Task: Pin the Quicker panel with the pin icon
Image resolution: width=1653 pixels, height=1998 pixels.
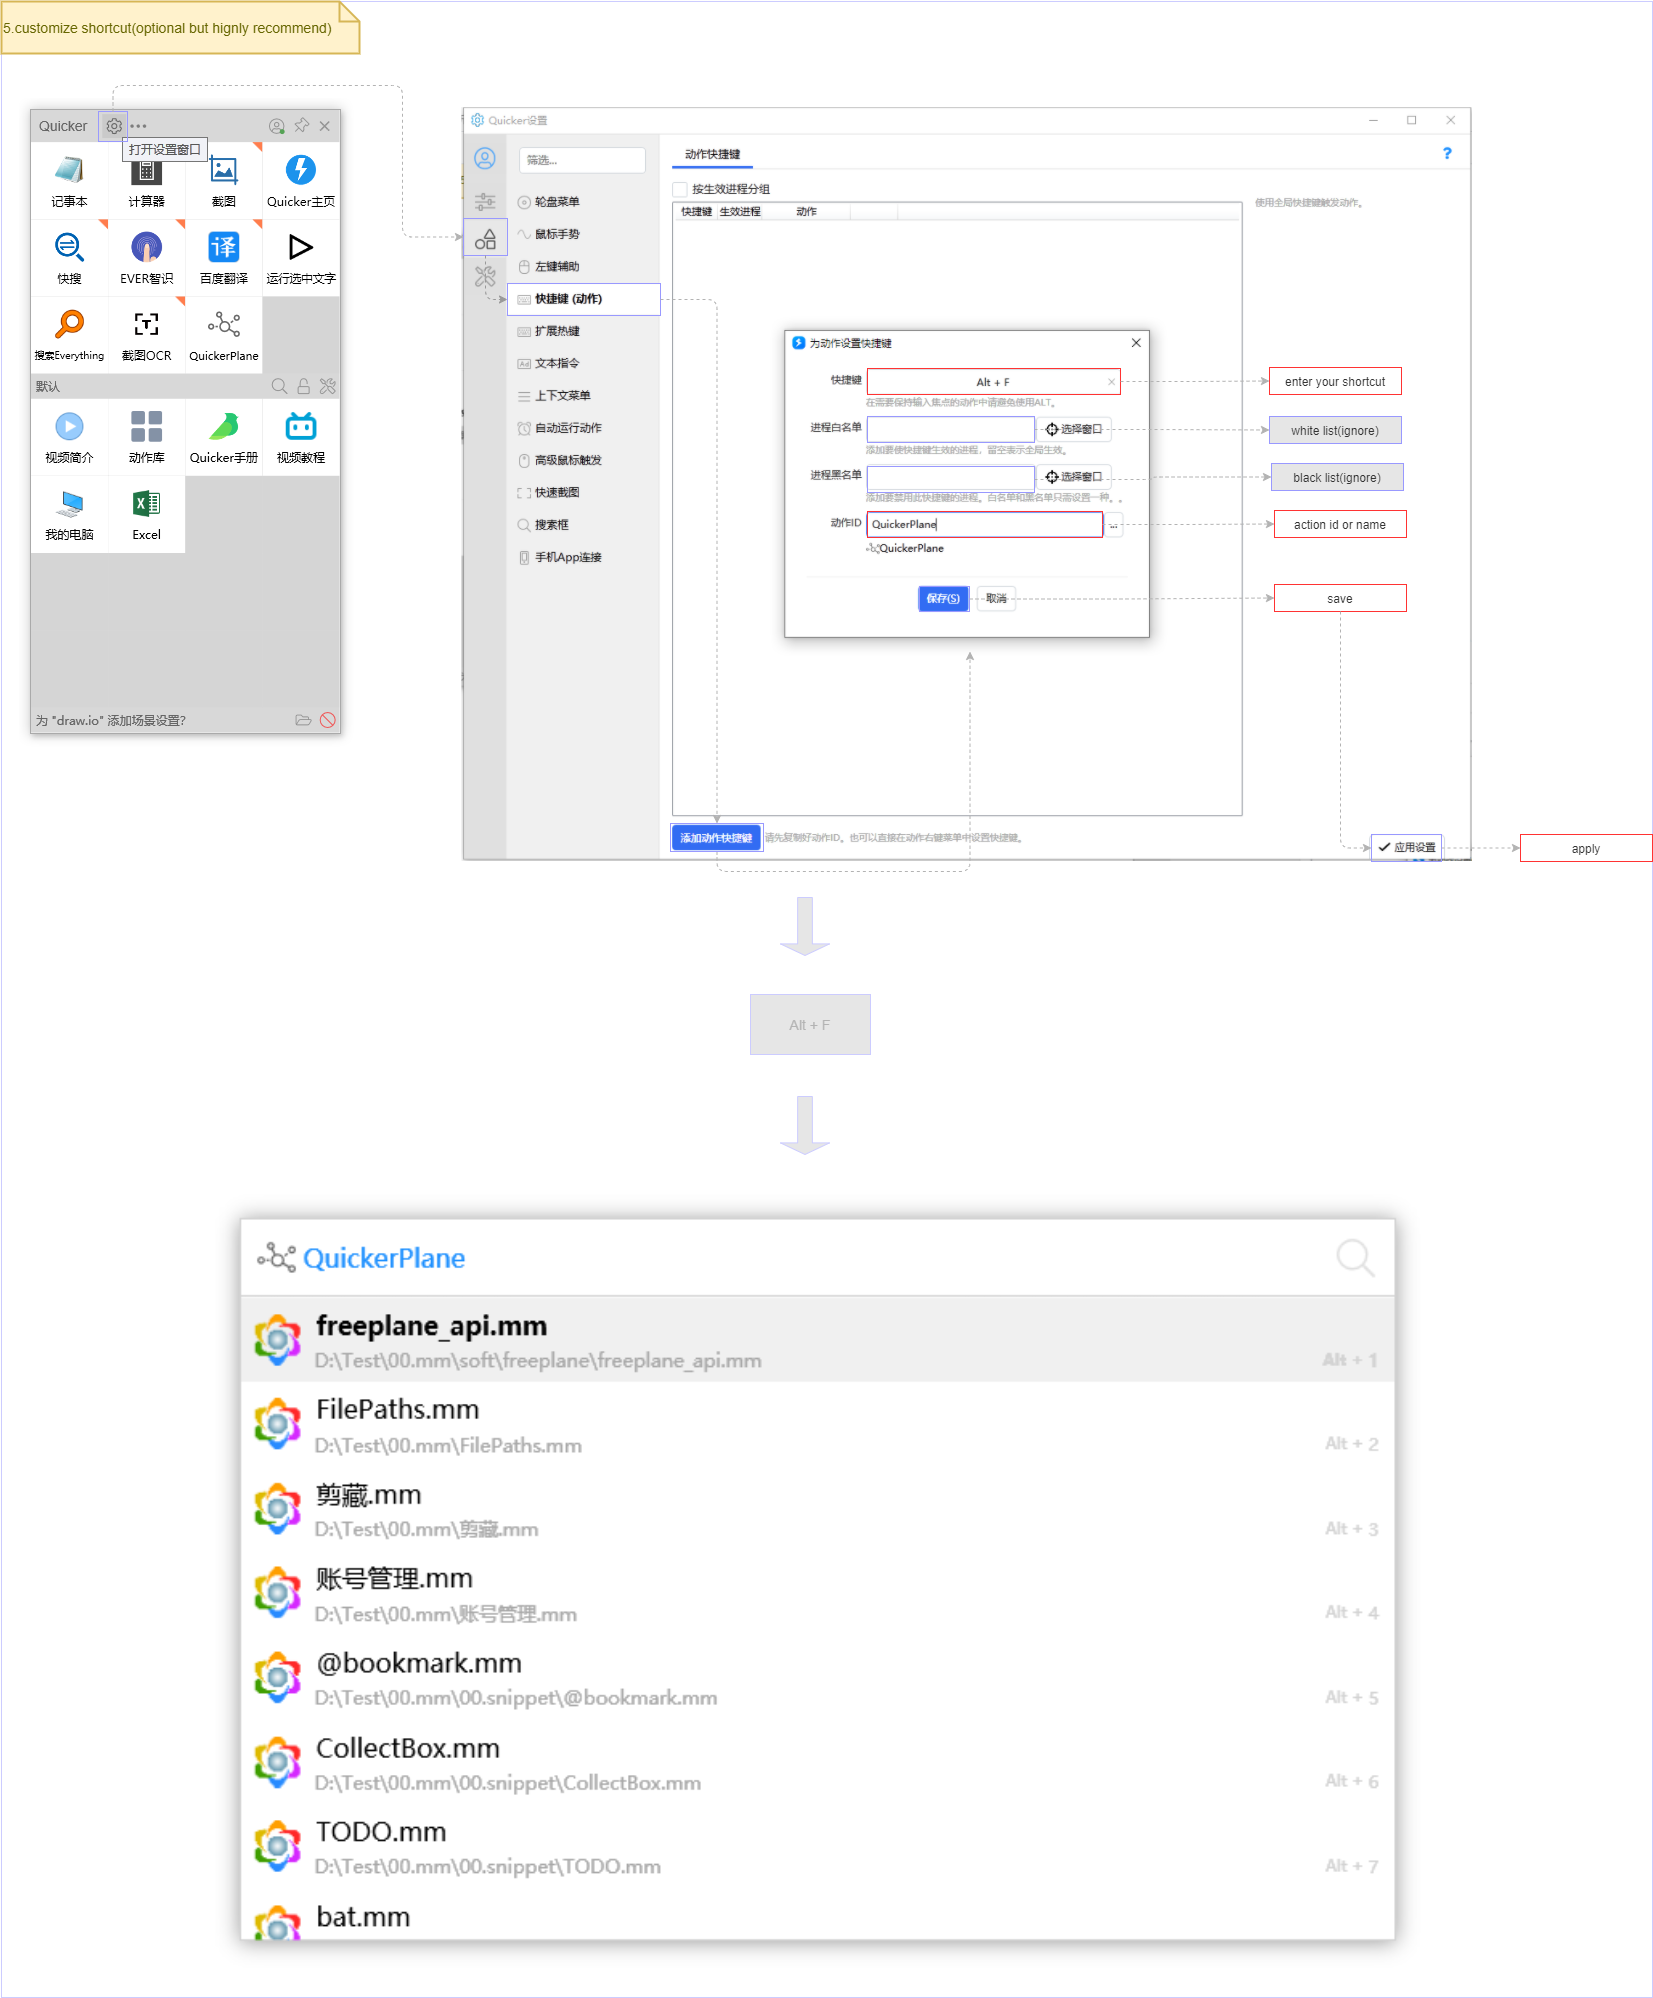Action: coord(301,126)
